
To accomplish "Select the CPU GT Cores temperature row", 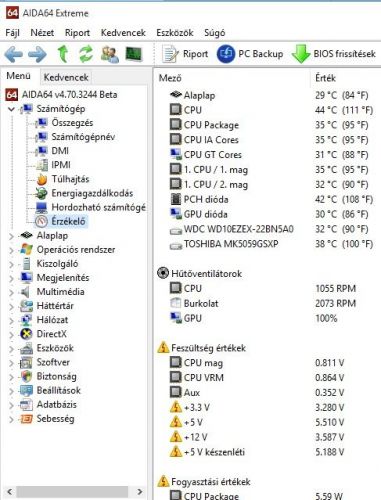I will click(x=268, y=155).
